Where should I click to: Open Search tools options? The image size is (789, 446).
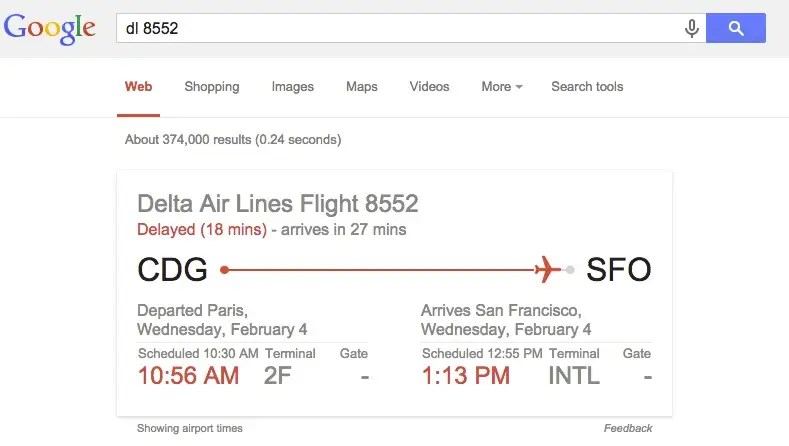point(587,87)
